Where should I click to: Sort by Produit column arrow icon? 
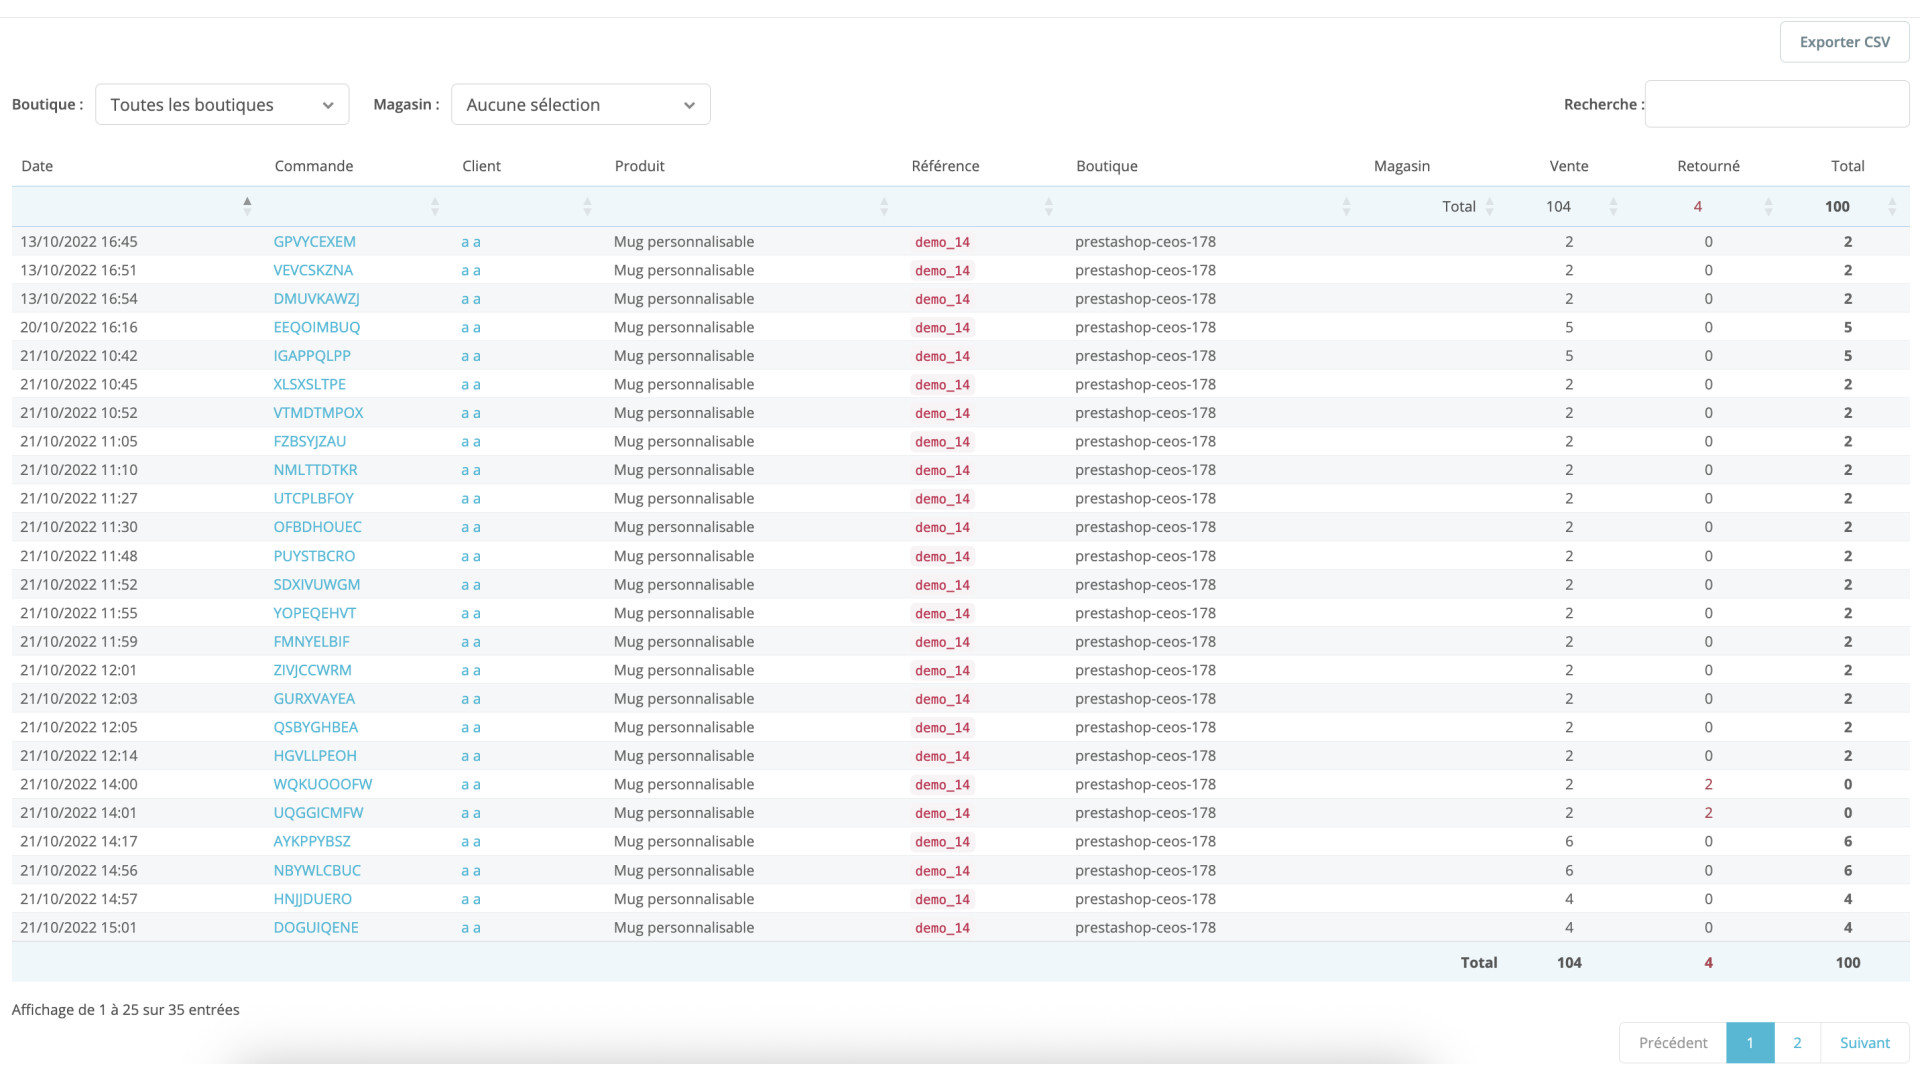(884, 206)
